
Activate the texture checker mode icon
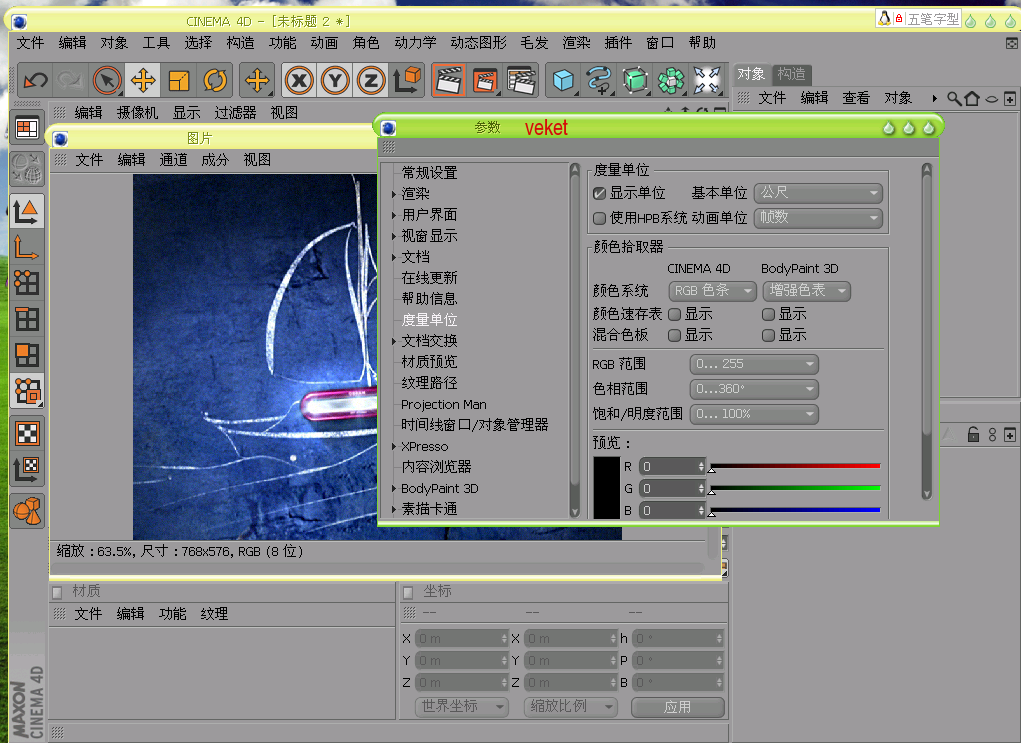point(27,433)
